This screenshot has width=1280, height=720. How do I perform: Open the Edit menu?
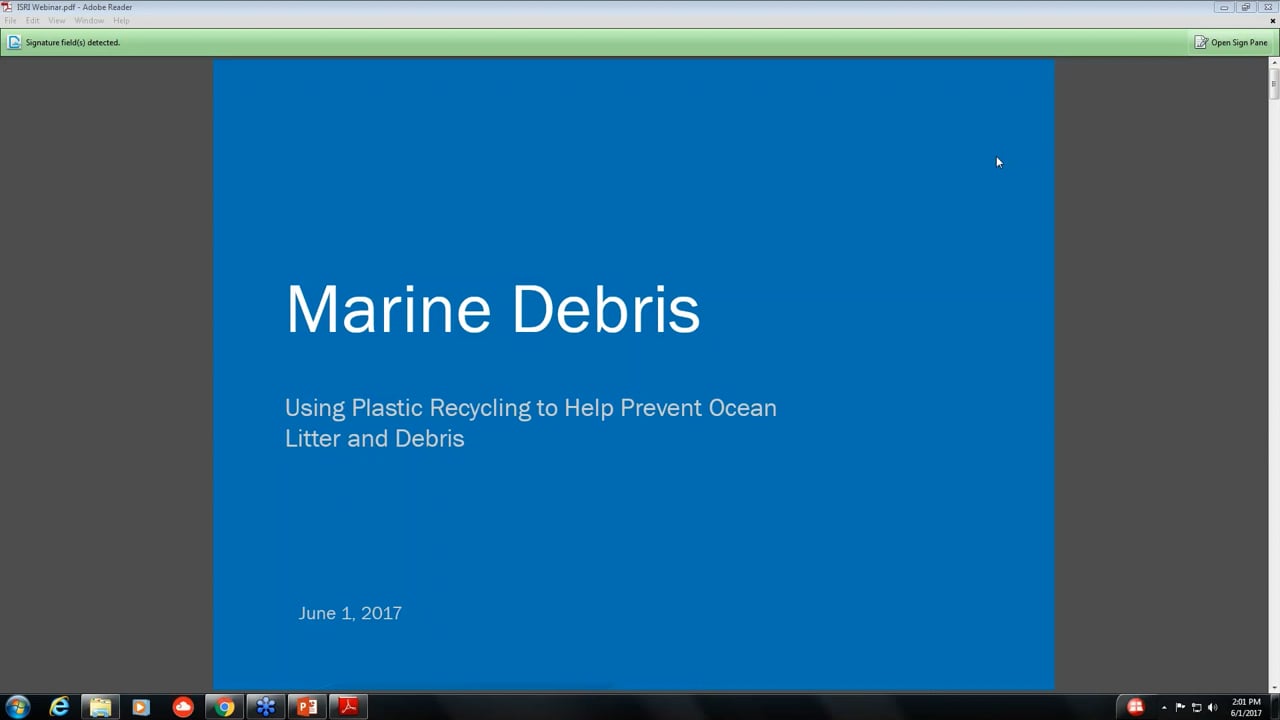point(33,20)
